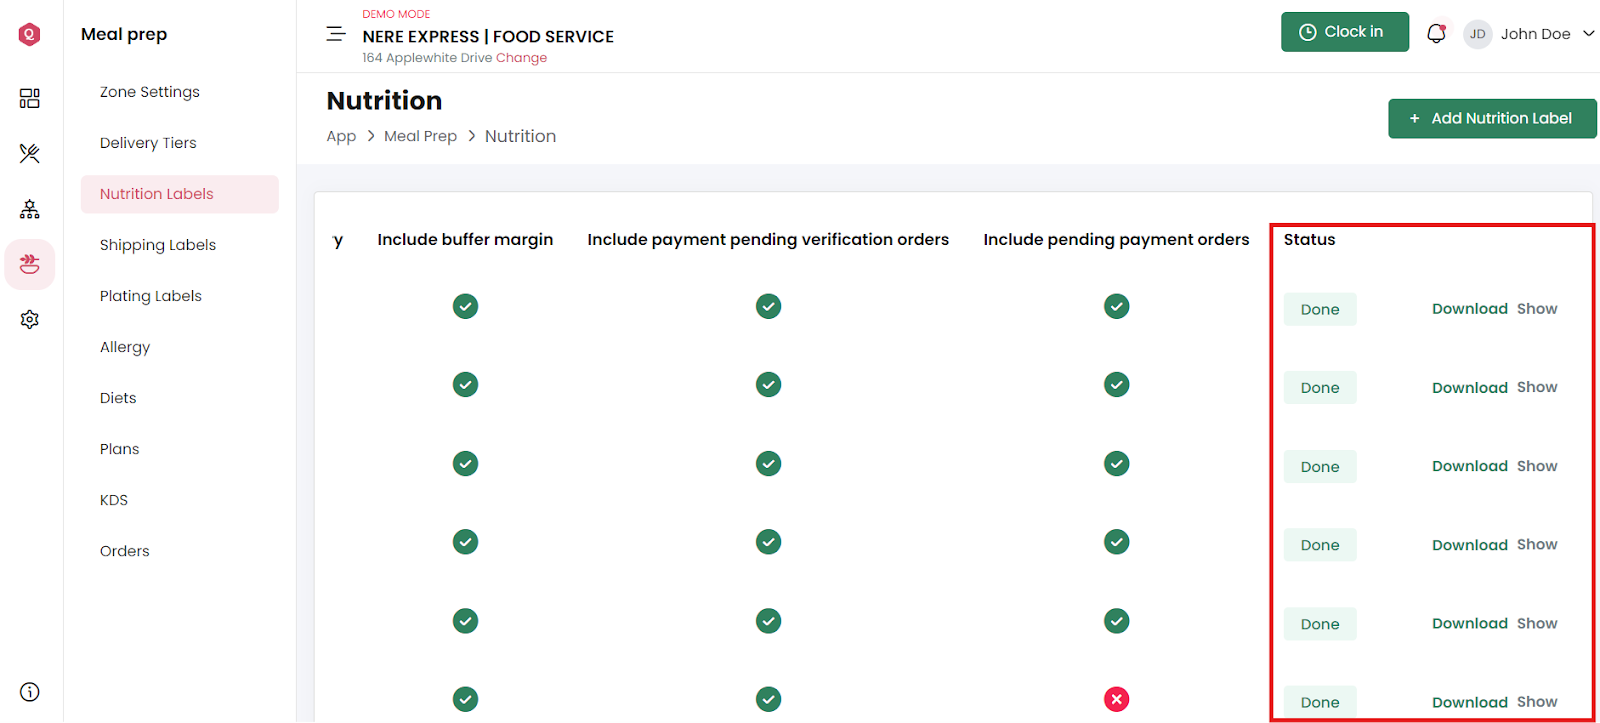This screenshot has height=723, width=1600.
Task: Show the first row nutrition label
Action: [x=1537, y=309]
